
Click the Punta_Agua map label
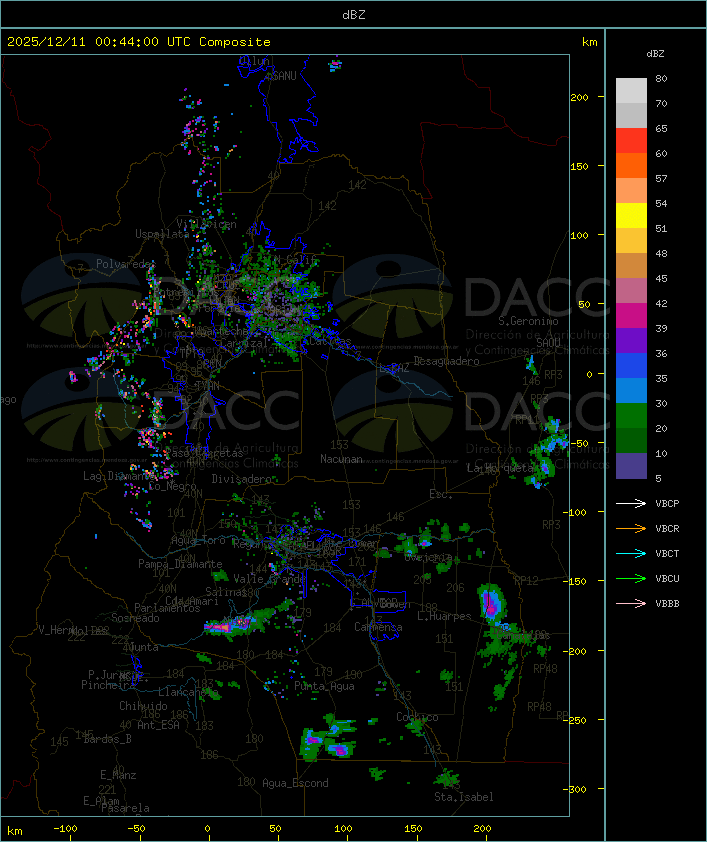click(x=324, y=686)
